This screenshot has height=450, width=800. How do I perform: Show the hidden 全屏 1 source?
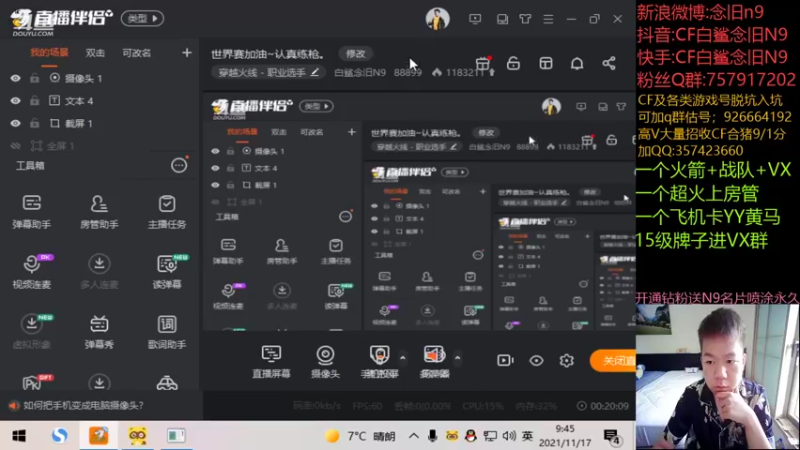[15, 146]
